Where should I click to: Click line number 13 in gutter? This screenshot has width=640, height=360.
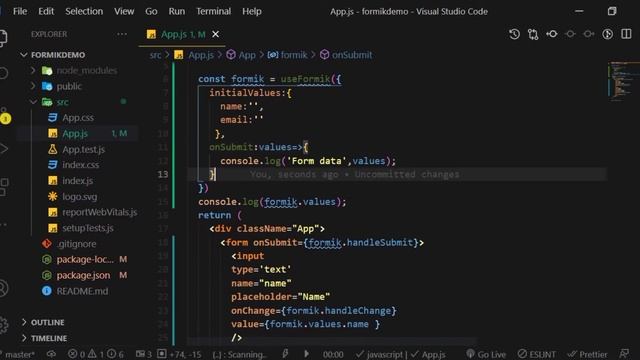coord(162,174)
